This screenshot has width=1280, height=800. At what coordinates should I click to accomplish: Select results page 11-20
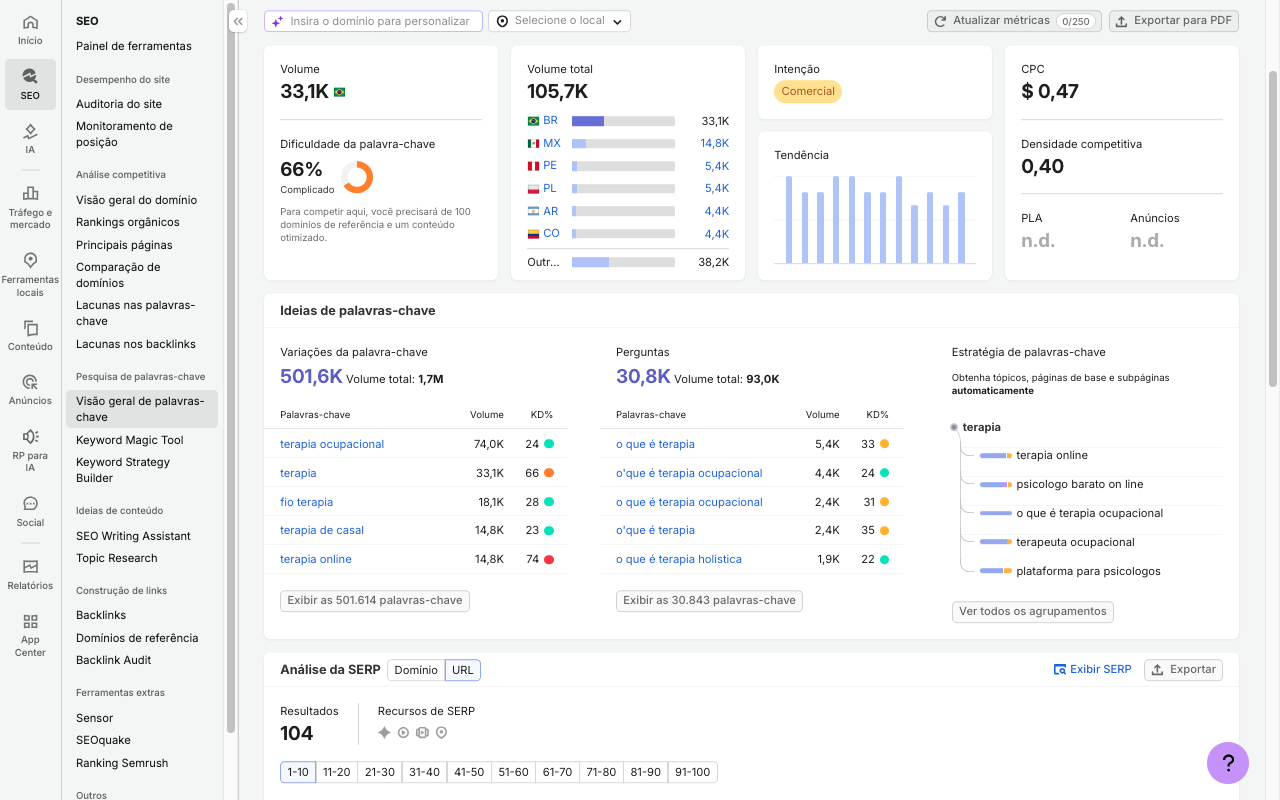[337, 772]
